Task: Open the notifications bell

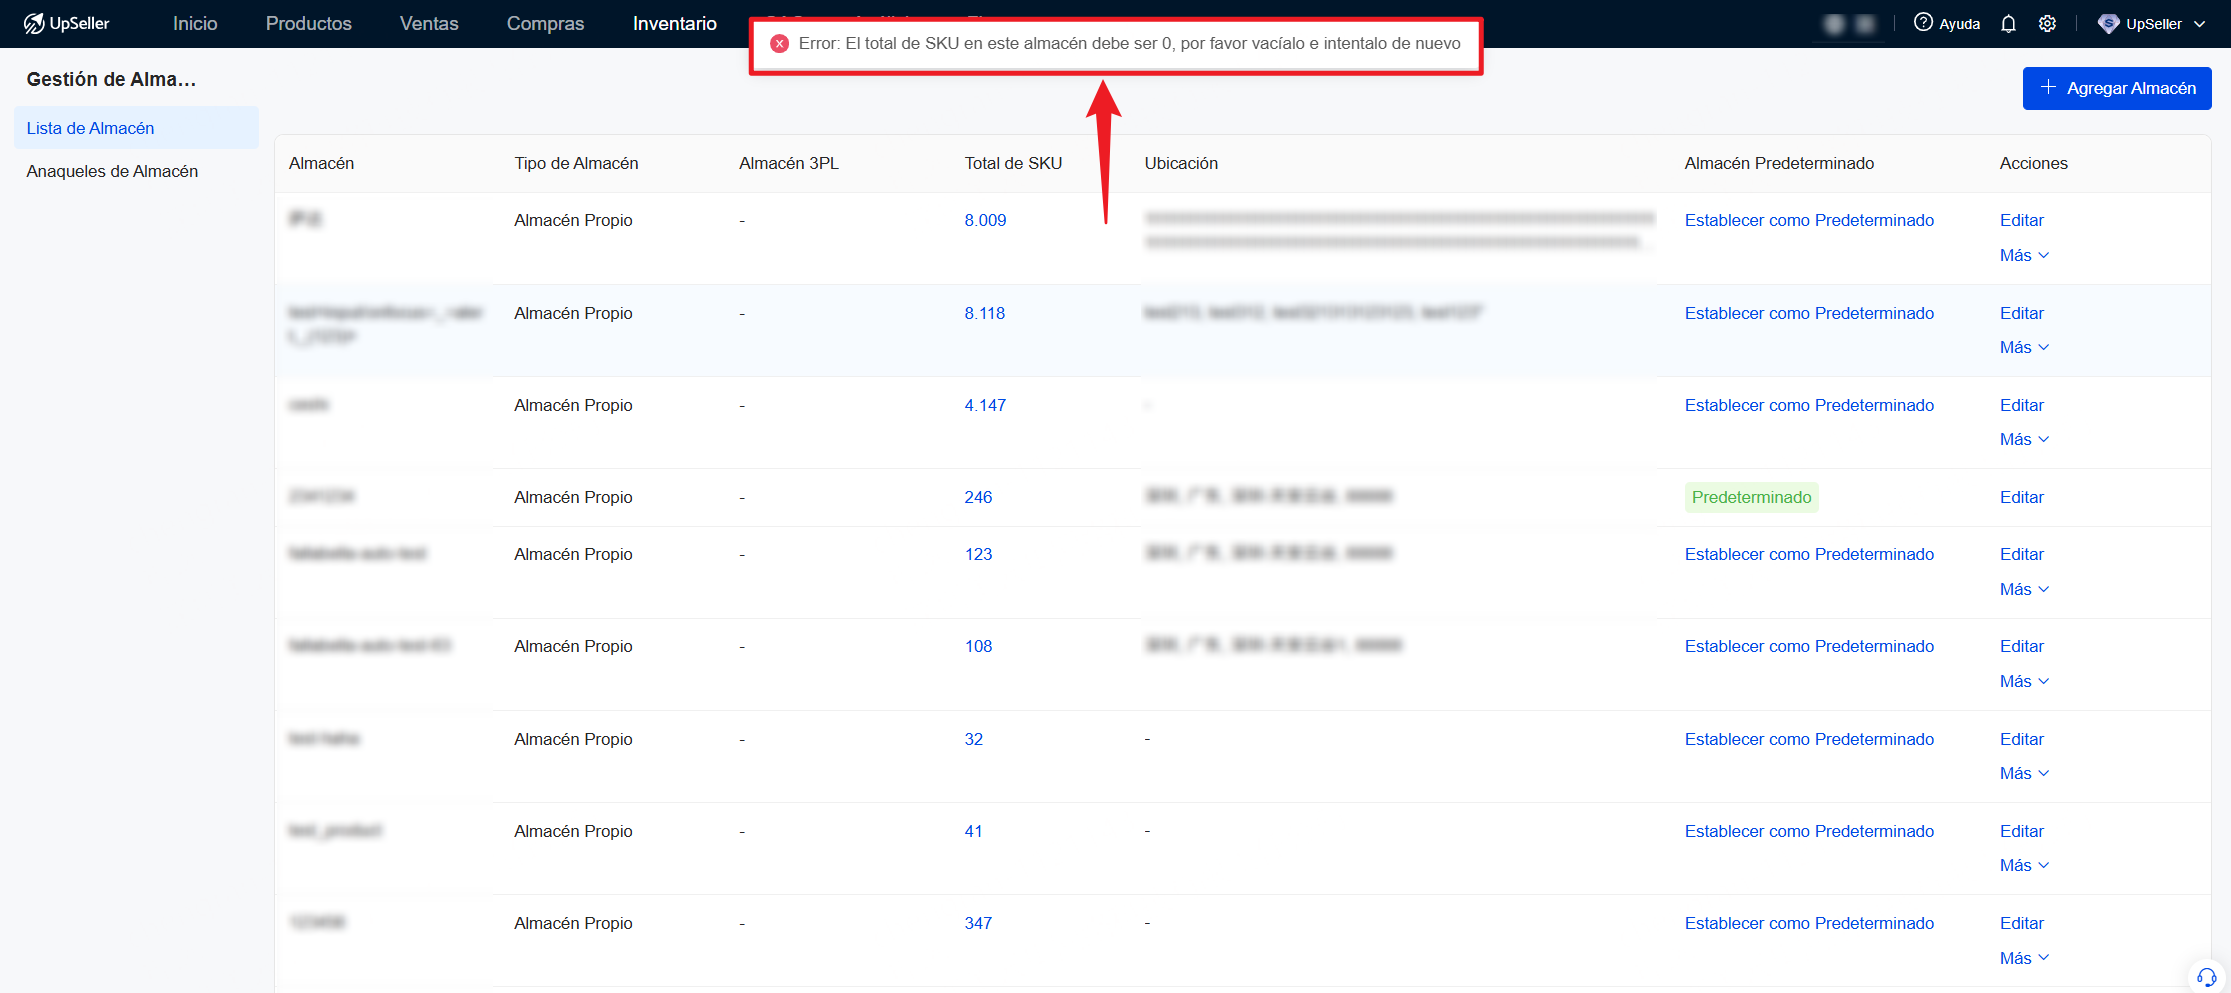Action: click(2008, 24)
